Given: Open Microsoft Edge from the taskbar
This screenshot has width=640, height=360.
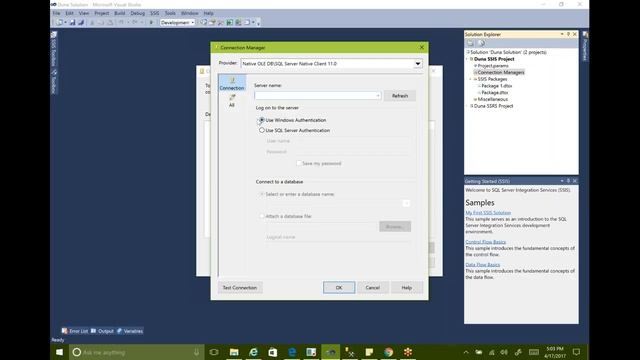Looking at the screenshot, I should tap(292, 352).
